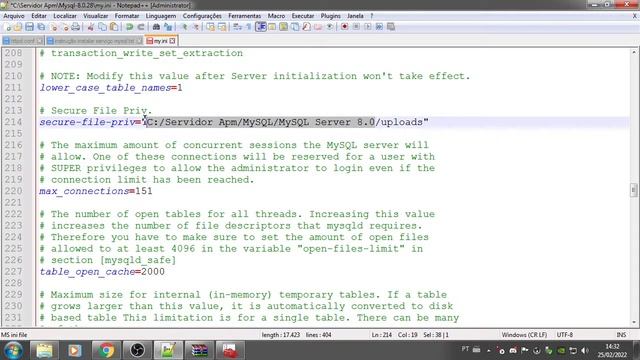Click the lower_case_table_names=1 line

tap(111, 87)
